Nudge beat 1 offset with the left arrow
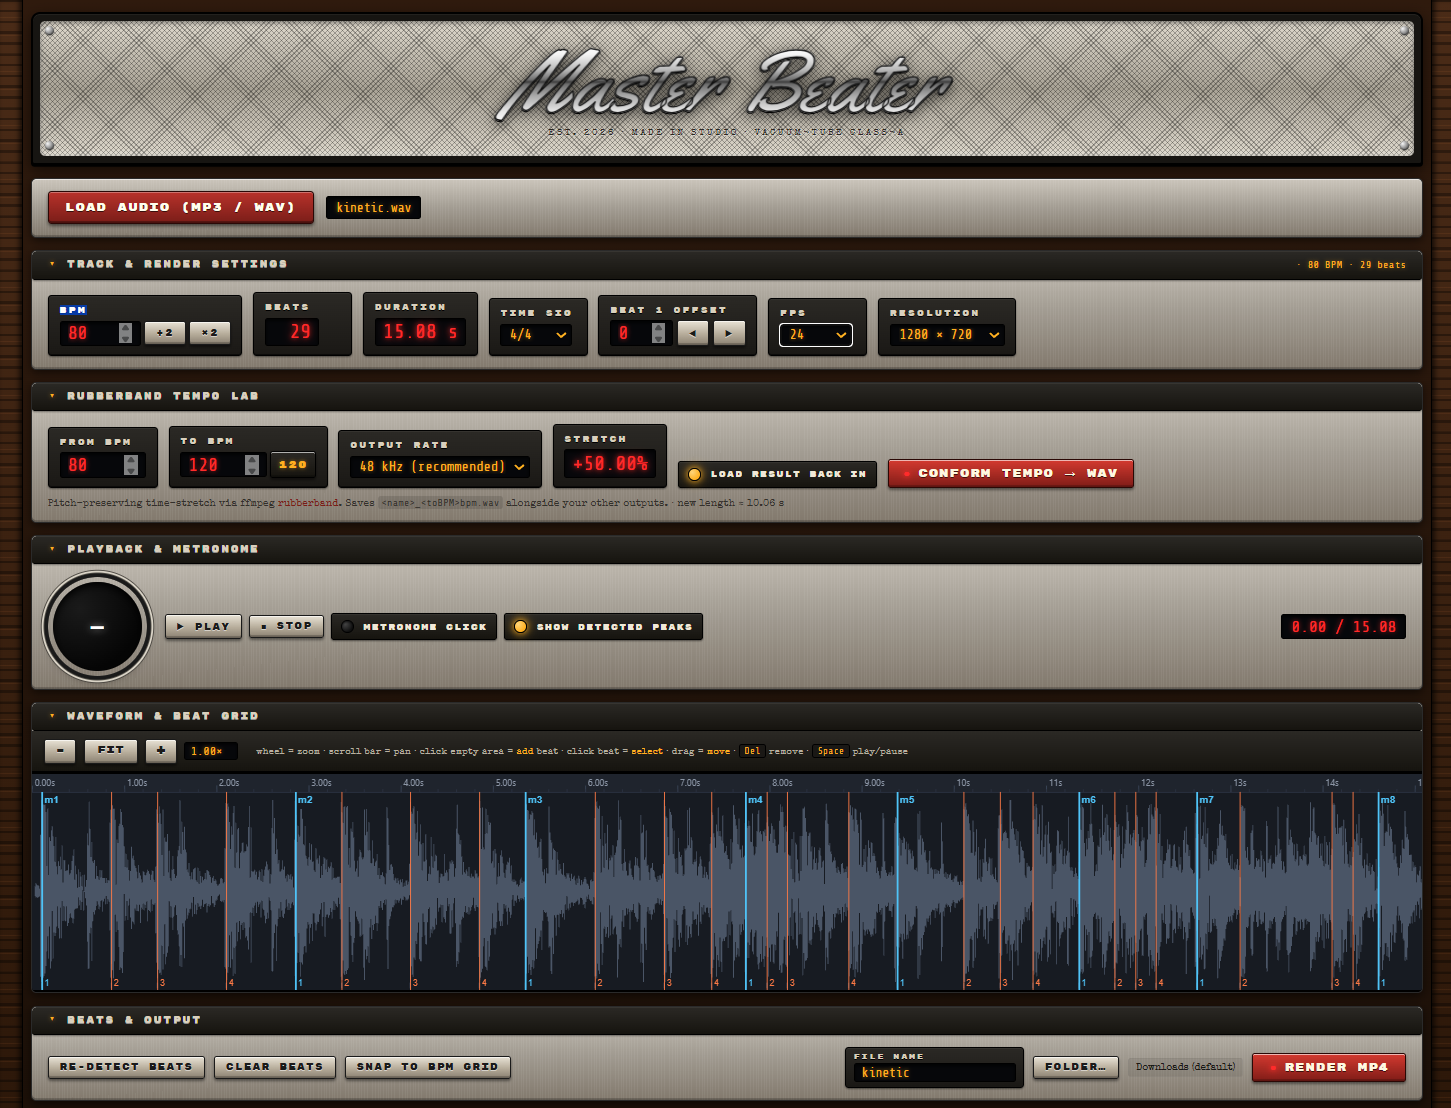1451x1108 pixels. pyautogui.click(x=692, y=333)
